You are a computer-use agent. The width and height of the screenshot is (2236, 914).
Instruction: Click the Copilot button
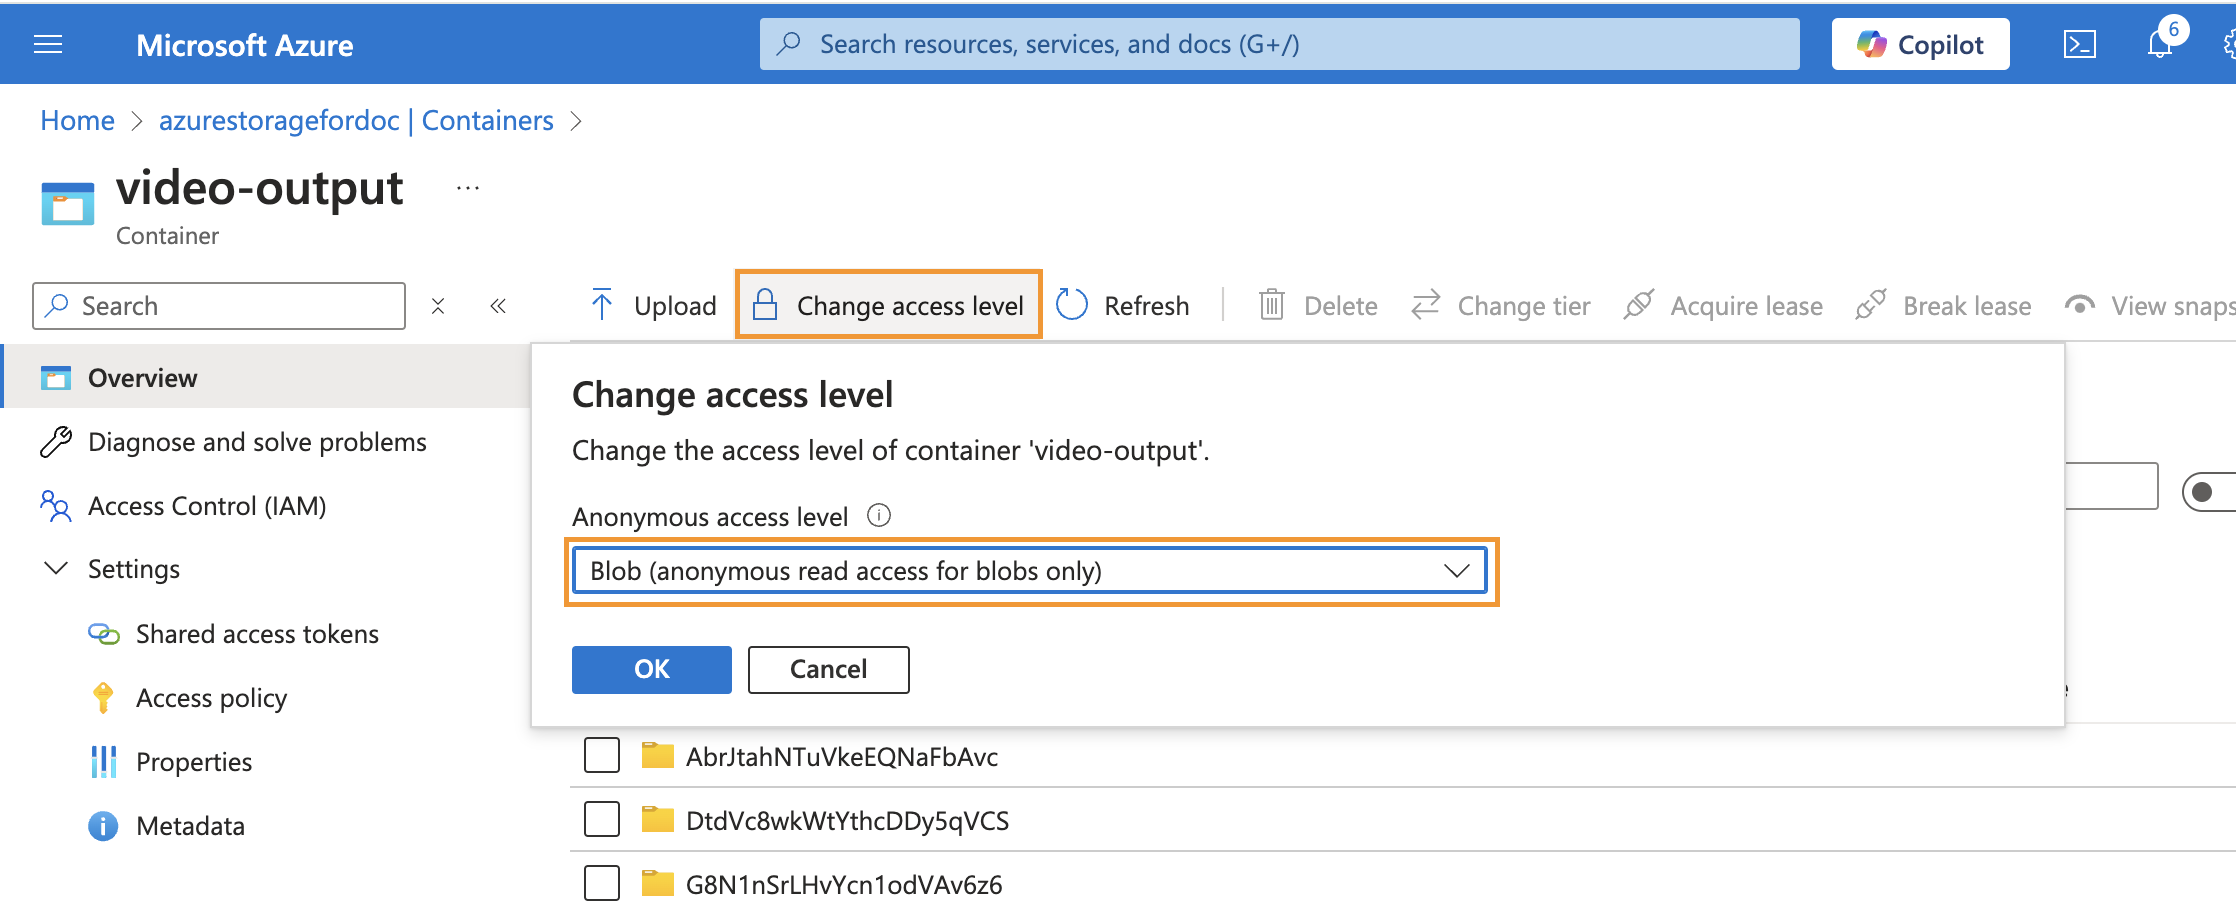tap(1920, 45)
